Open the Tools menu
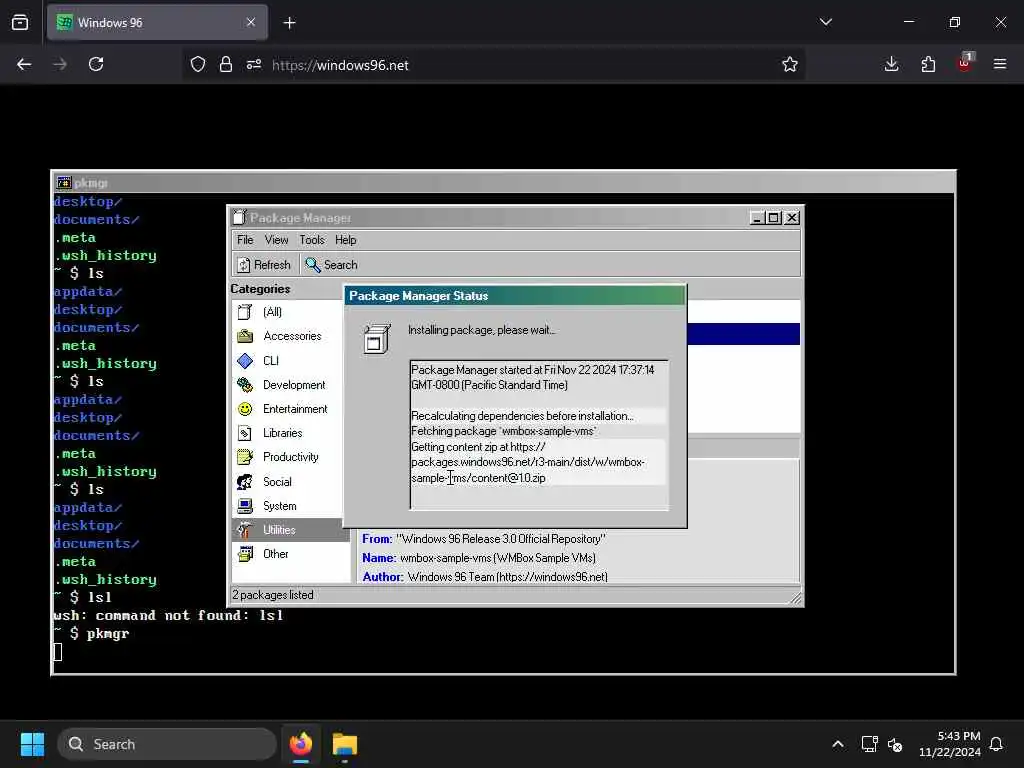The width and height of the screenshot is (1024, 768). click(x=312, y=240)
